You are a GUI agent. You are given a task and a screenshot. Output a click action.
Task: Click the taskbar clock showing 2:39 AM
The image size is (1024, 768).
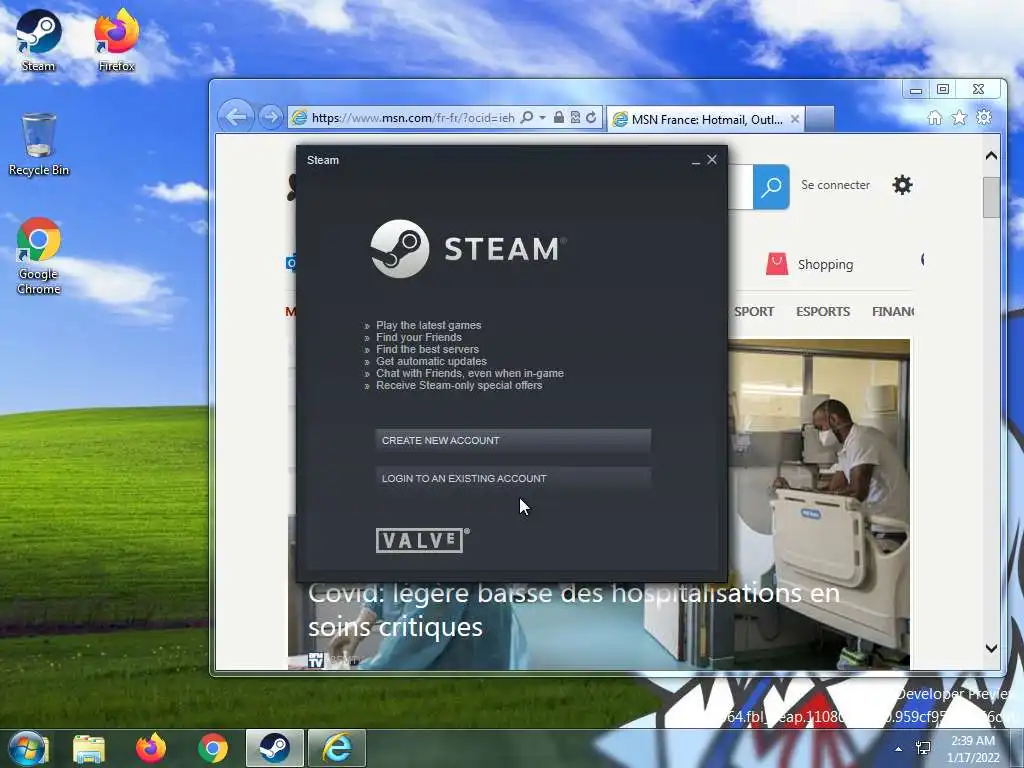pos(973,748)
